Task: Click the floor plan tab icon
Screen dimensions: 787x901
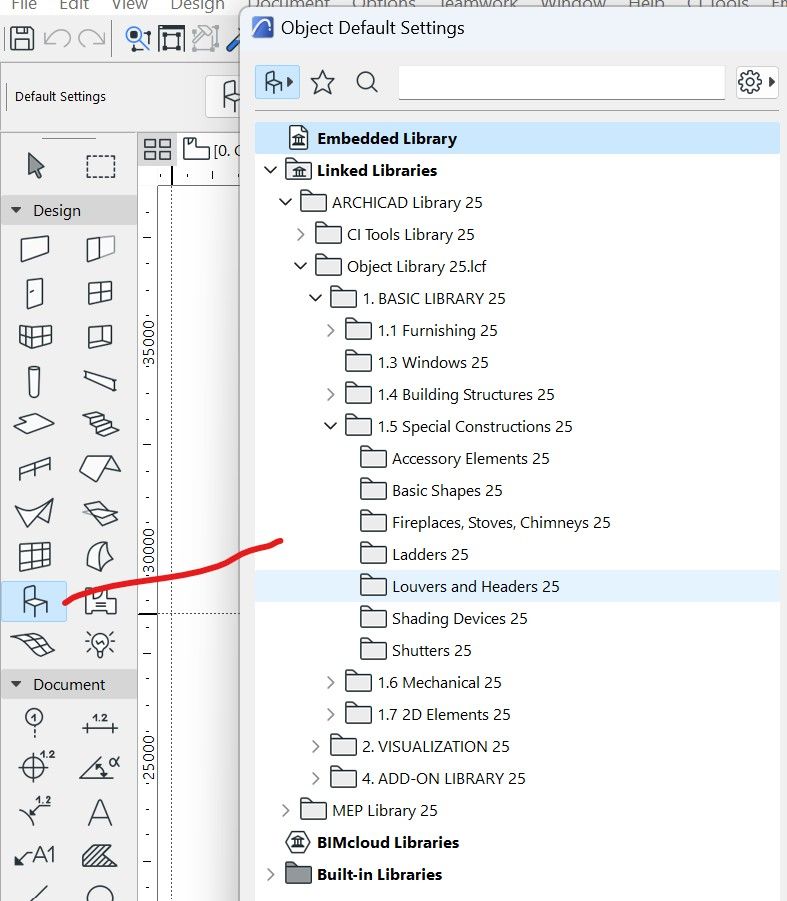Action: coord(196,149)
